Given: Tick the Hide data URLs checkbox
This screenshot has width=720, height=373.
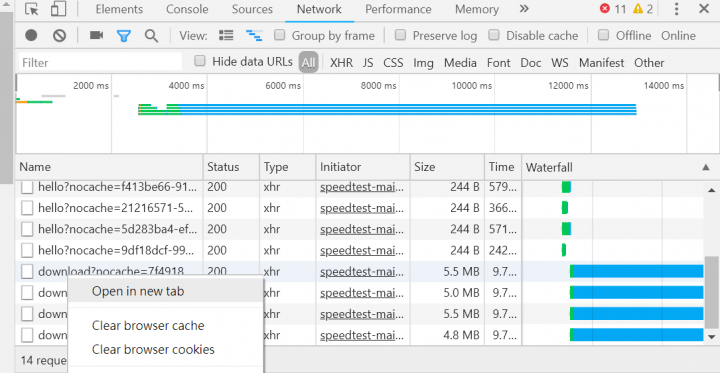Looking at the screenshot, I should pyautogui.click(x=200, y=61).
